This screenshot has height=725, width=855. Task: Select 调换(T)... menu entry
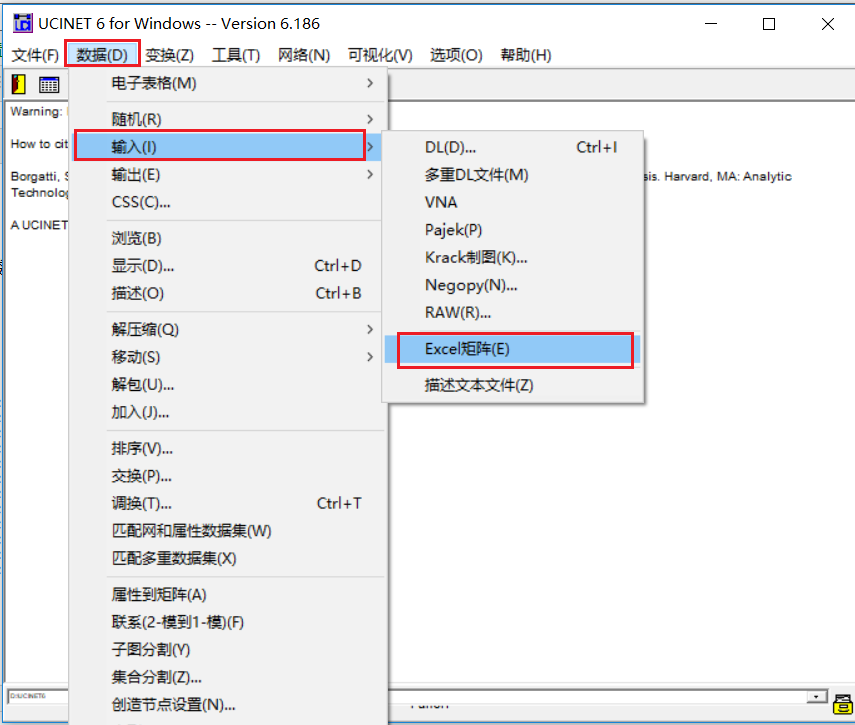[227, 503]
